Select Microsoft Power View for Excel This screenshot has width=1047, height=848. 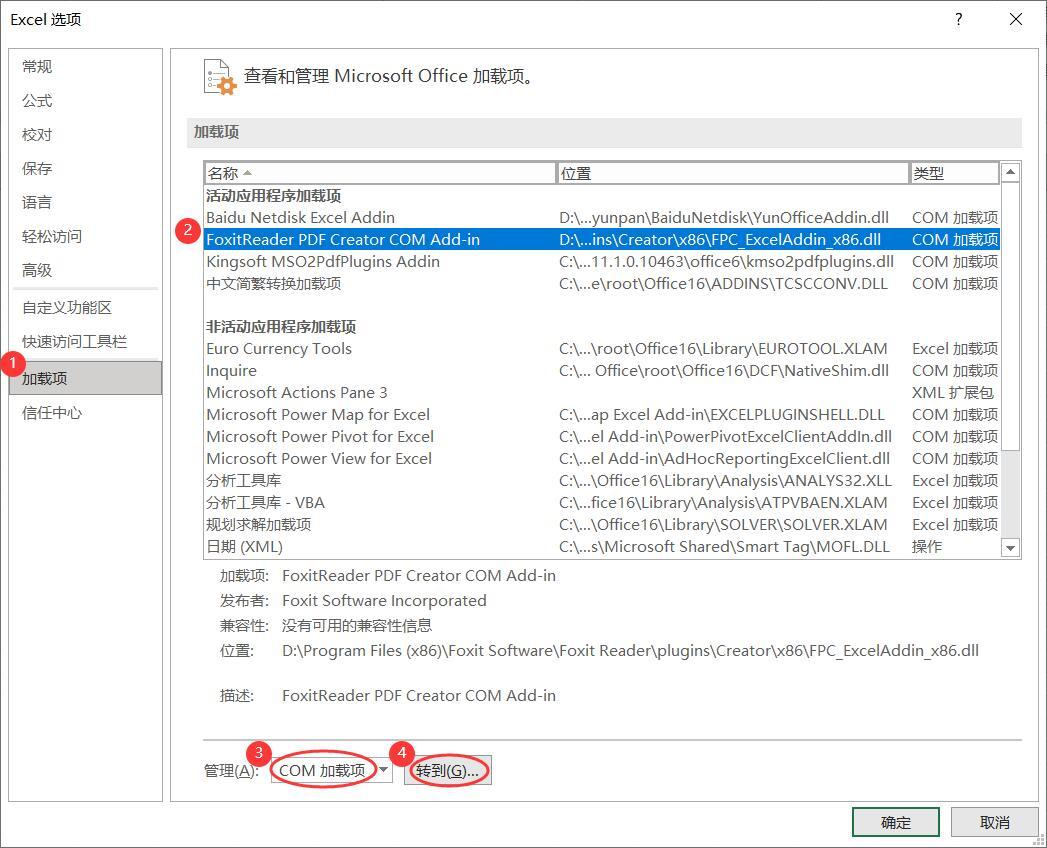[602, 459]
